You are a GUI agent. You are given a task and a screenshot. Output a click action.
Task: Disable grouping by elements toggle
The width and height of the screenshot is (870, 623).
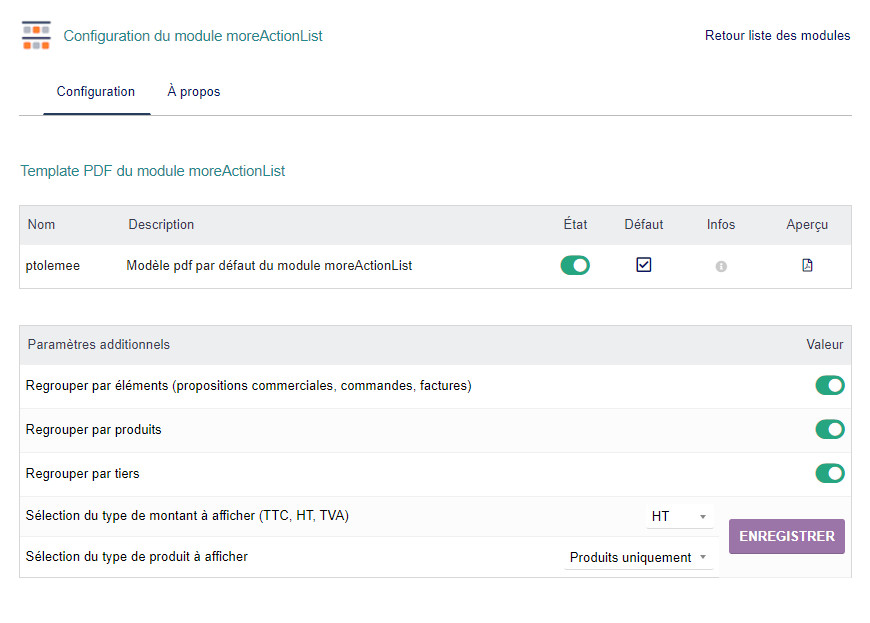(x=830, y=386)
